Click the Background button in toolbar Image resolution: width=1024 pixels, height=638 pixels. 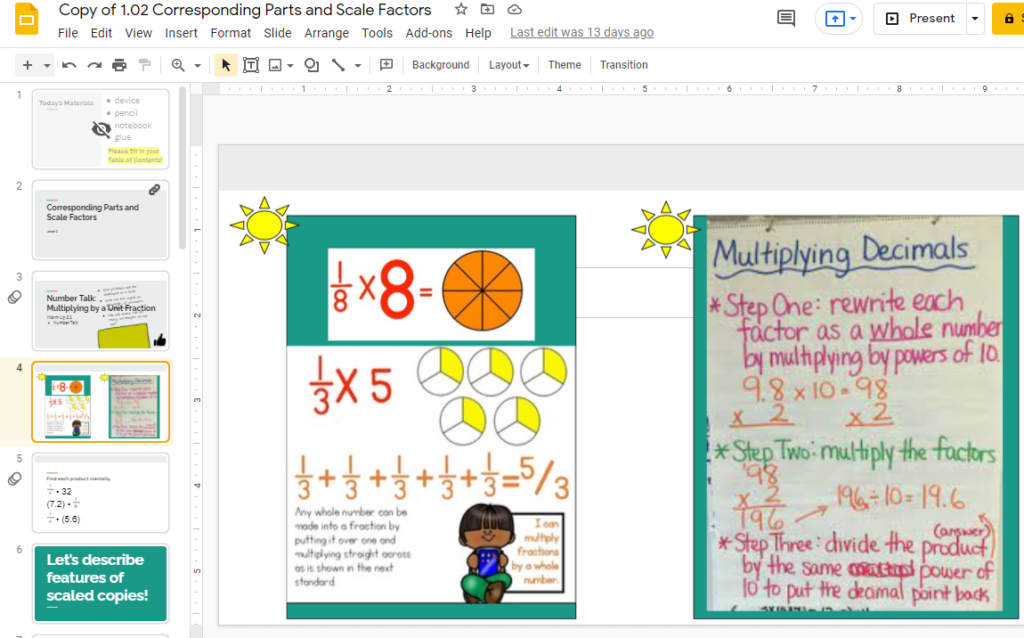coord(440,65)
